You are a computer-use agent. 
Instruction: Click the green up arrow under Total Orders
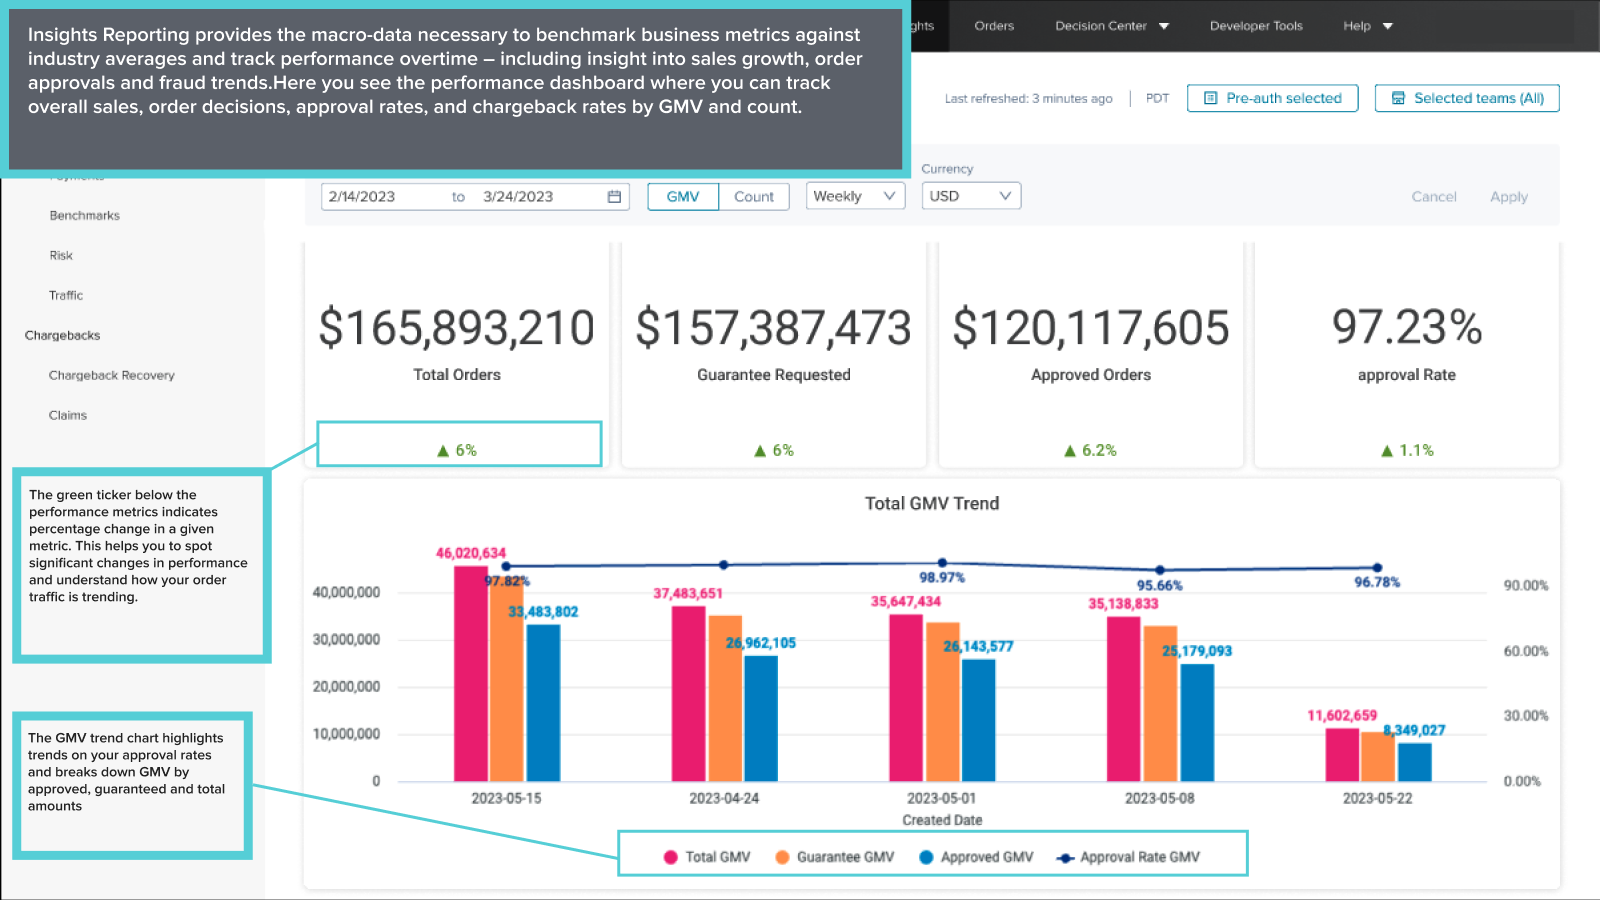point(443,451)
